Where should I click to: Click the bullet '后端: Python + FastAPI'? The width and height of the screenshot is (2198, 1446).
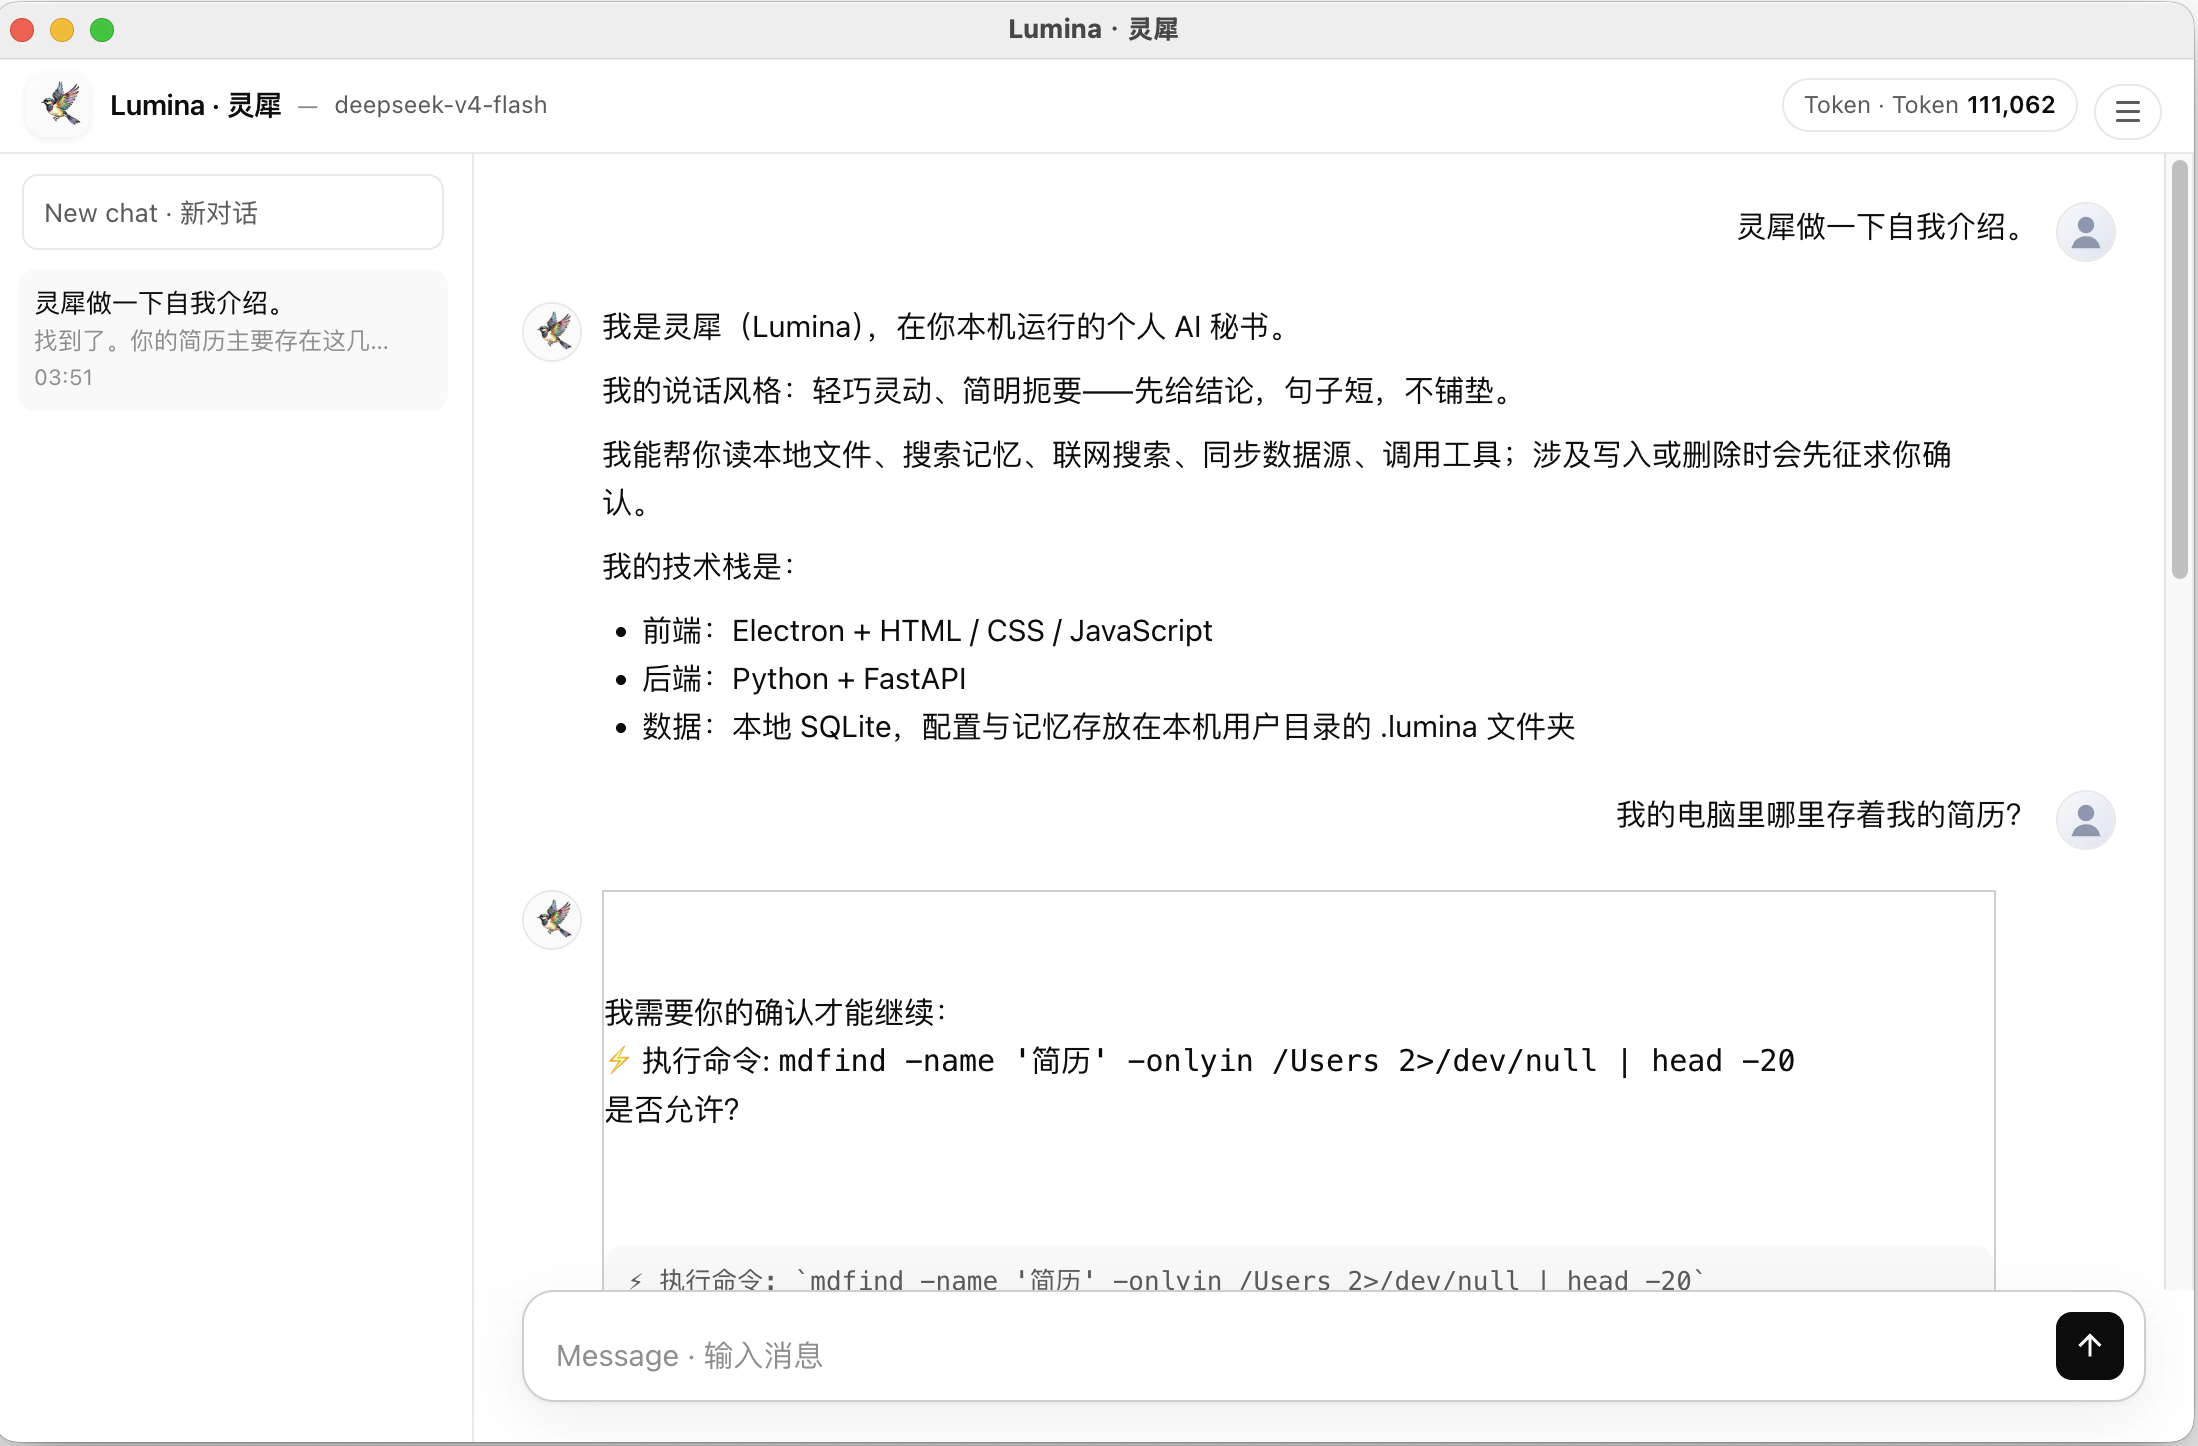pyautogui.click(x=804, y=679)
